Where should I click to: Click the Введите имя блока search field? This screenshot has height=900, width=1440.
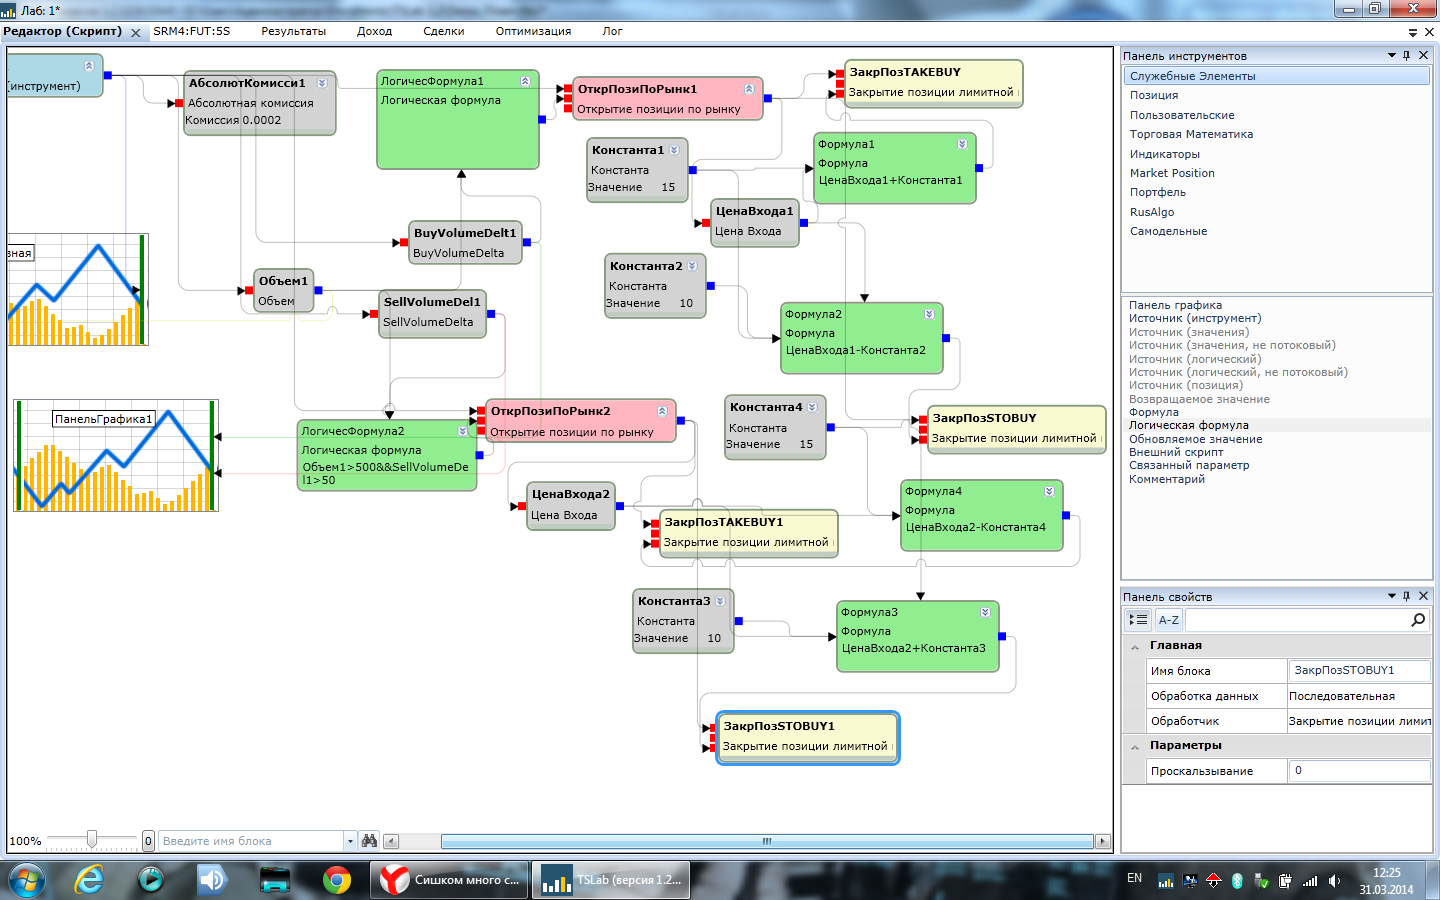(251, 841)
